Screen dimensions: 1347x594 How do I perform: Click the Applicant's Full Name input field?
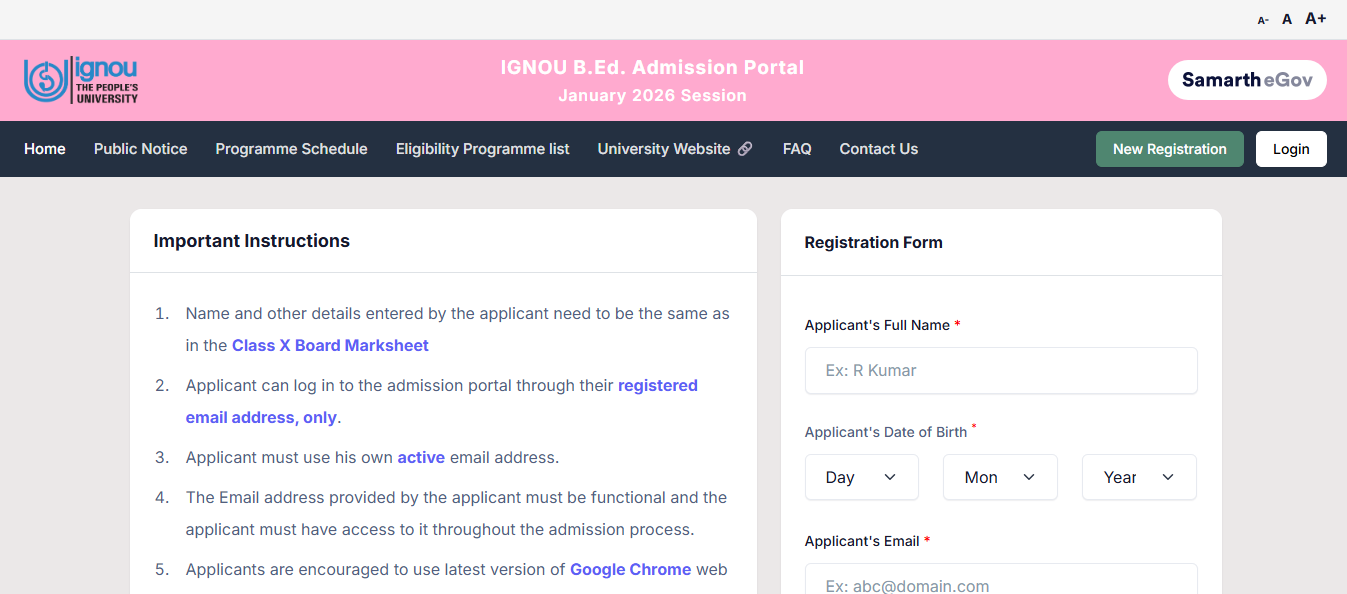tap(1000, 370)
